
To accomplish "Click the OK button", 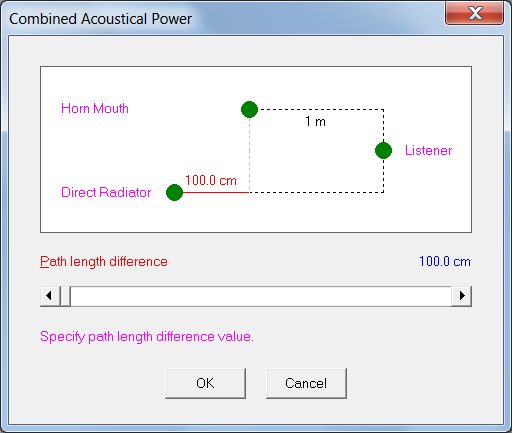I will [x=205, y=383].
